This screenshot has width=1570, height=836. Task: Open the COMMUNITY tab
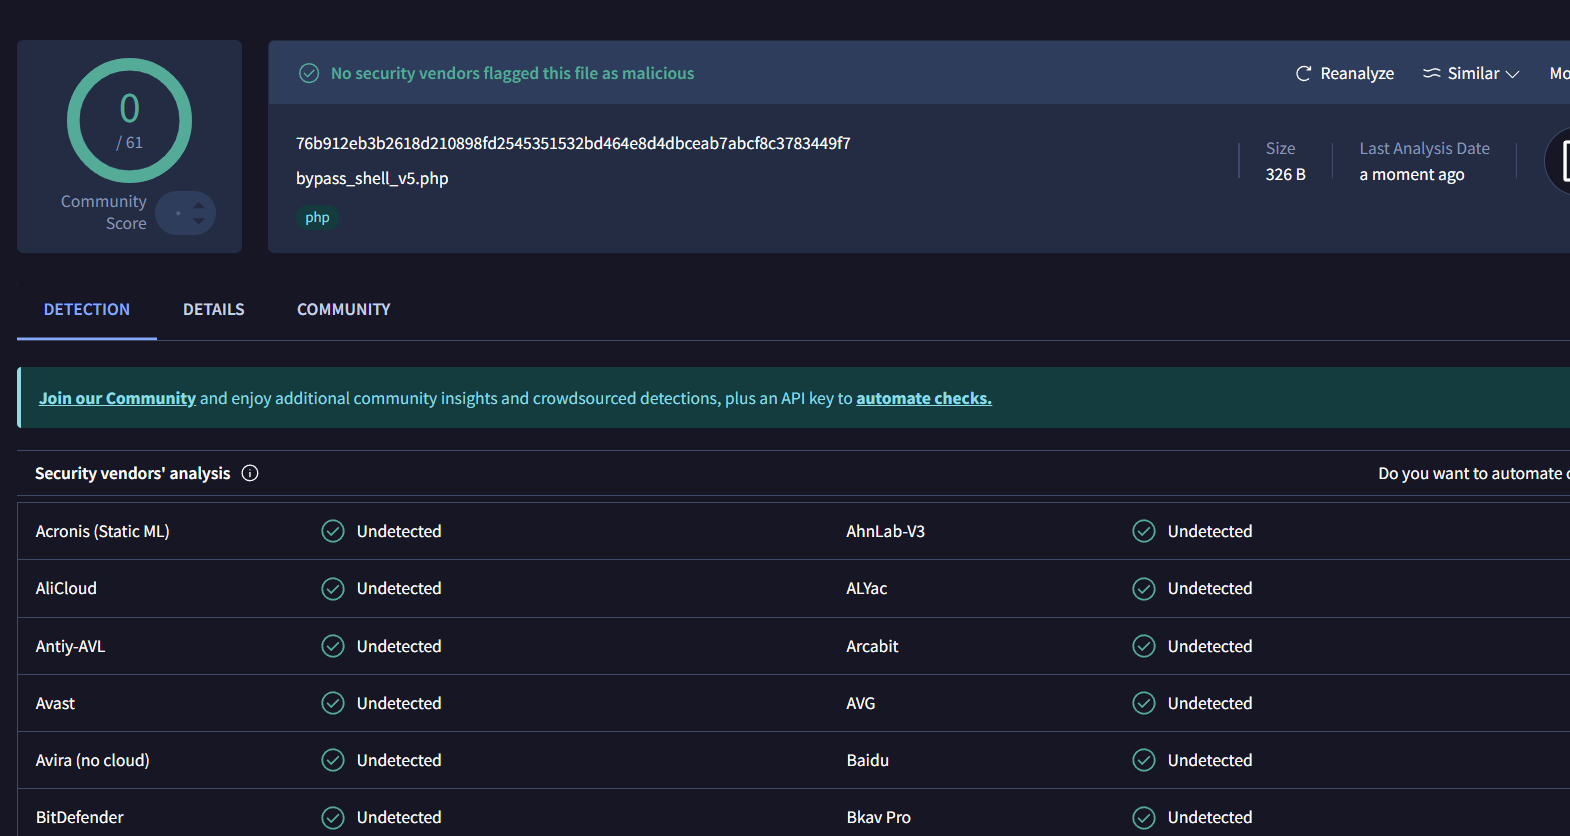pyautogui.click(x=343, y=310)
